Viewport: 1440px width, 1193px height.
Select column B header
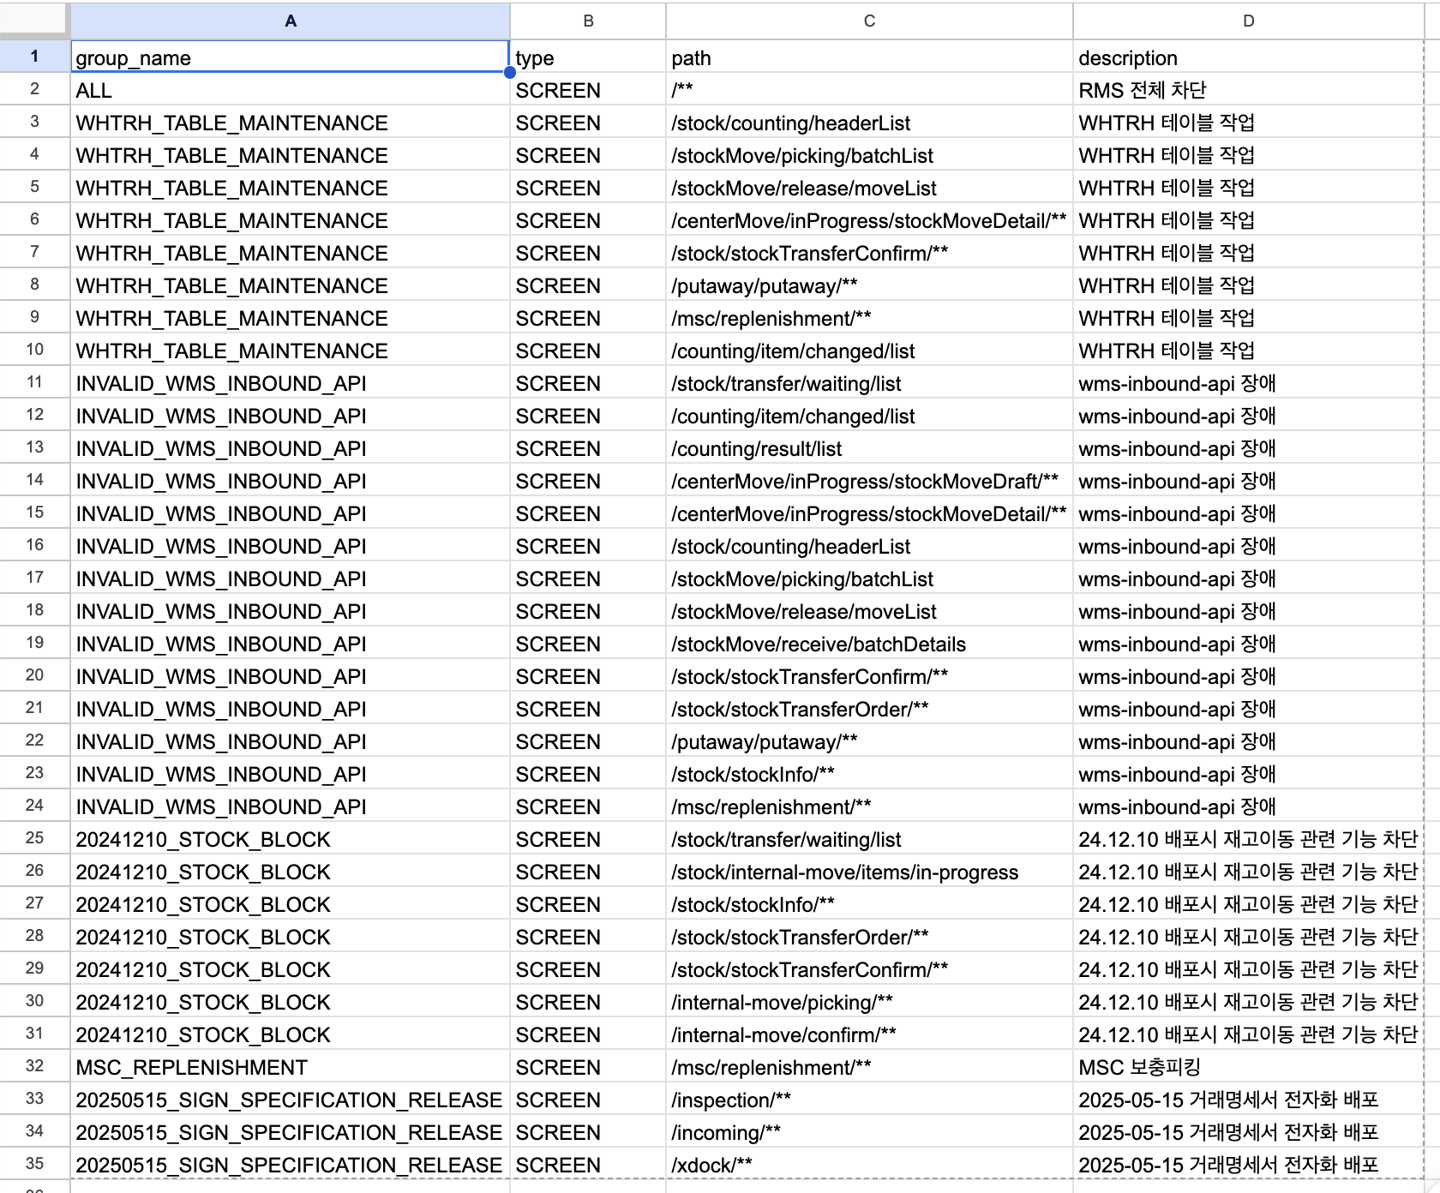point(588,21)
